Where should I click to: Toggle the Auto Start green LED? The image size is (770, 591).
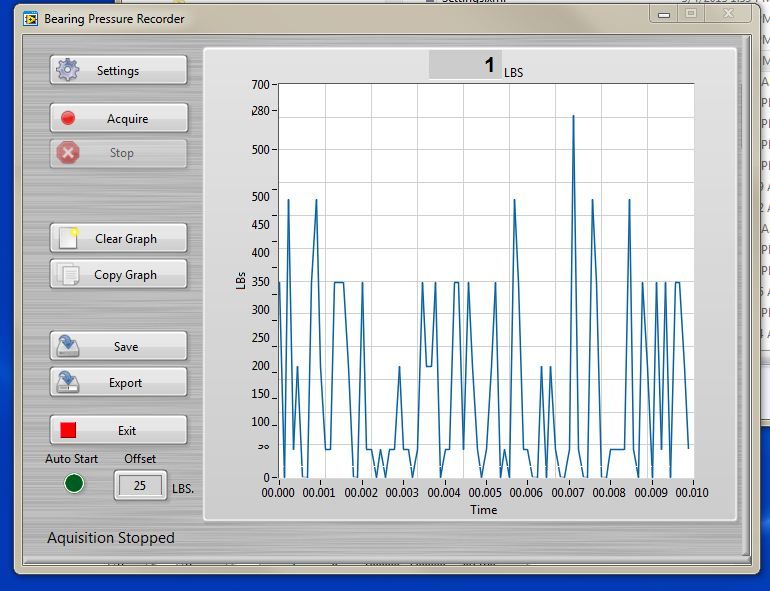[x=74, y=483]
